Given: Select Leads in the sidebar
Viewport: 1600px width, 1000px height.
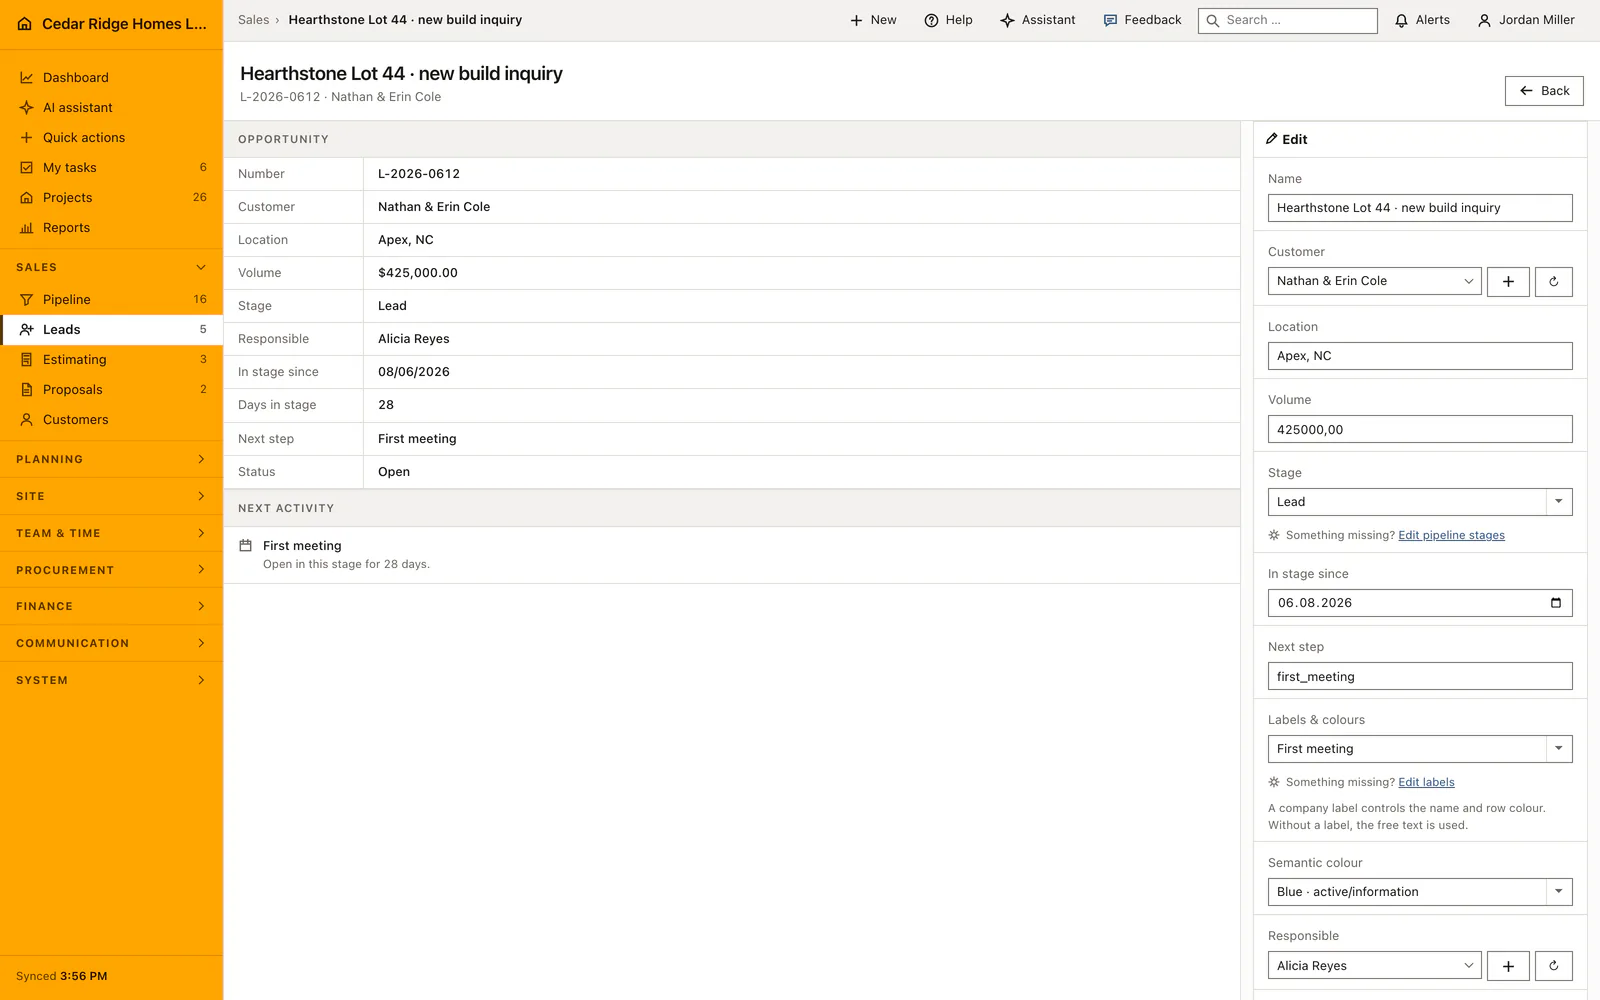Looking at the screenshot, I should pyautogui.click(x=111, y=329).
